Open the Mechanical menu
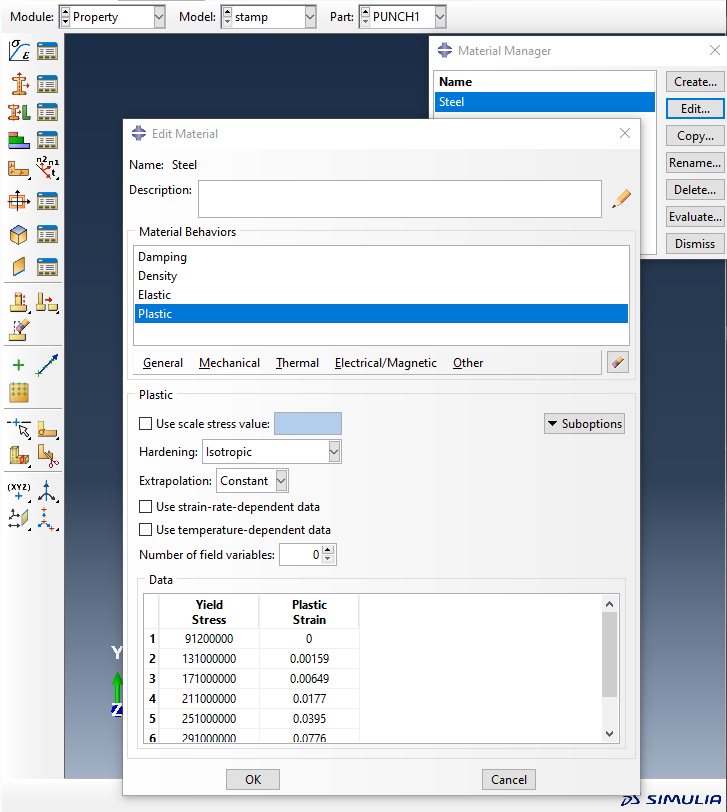Viewport: 727px width, 812px height. point(229,362)
